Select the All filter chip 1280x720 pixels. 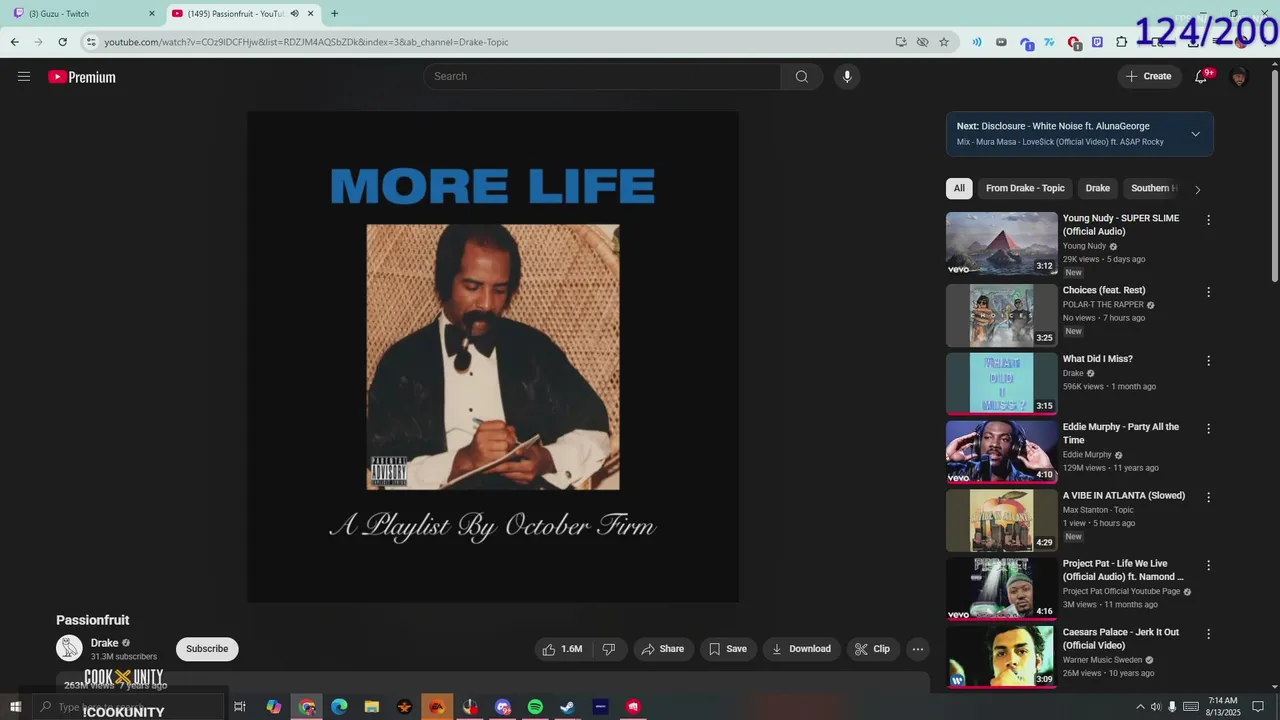click(x=959, y=188)
